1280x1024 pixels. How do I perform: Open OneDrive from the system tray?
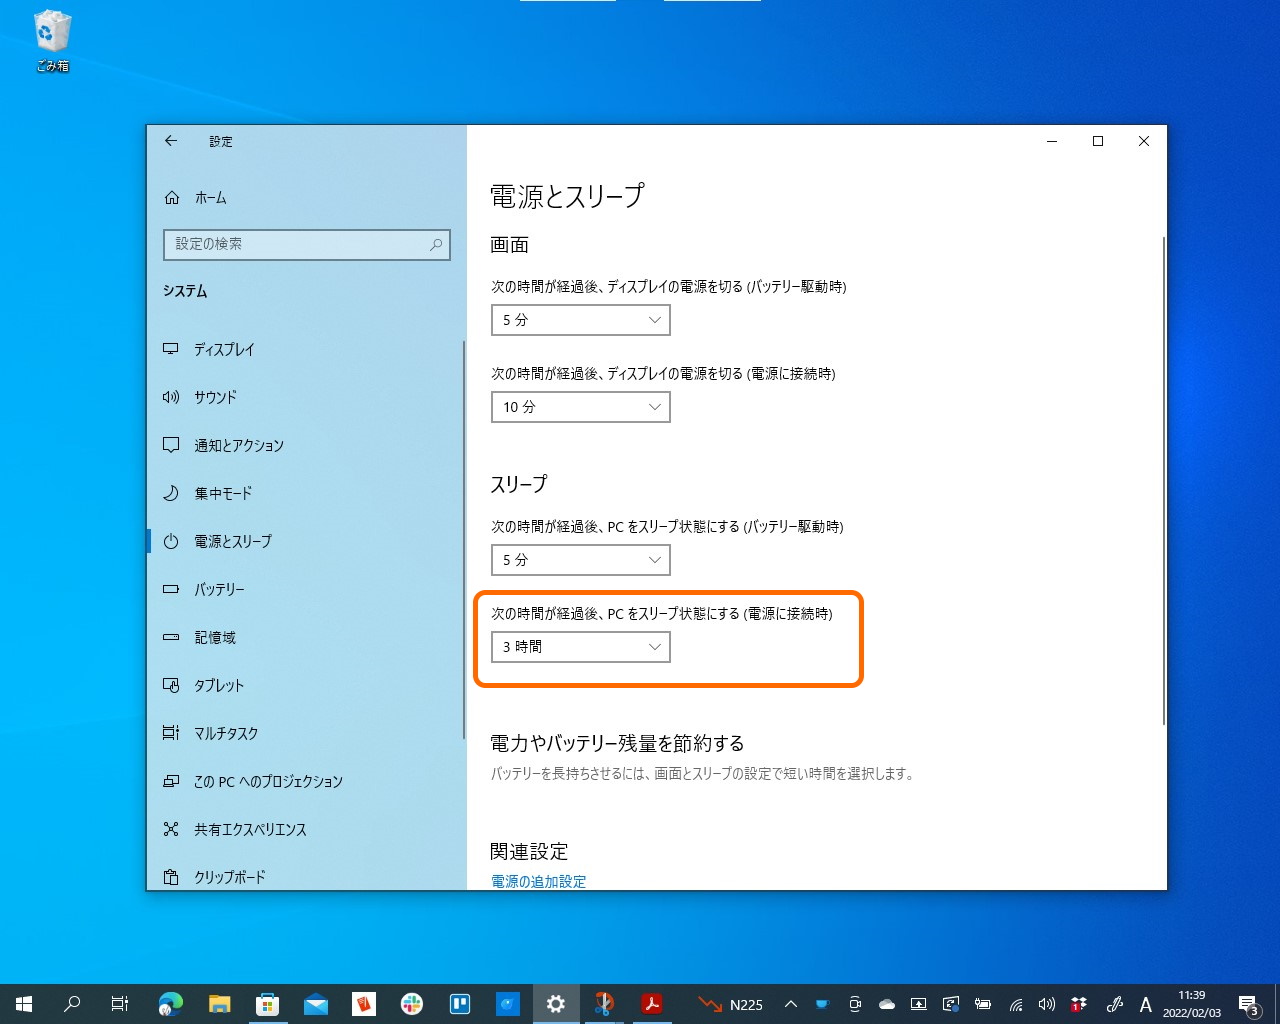[886, 1004]
